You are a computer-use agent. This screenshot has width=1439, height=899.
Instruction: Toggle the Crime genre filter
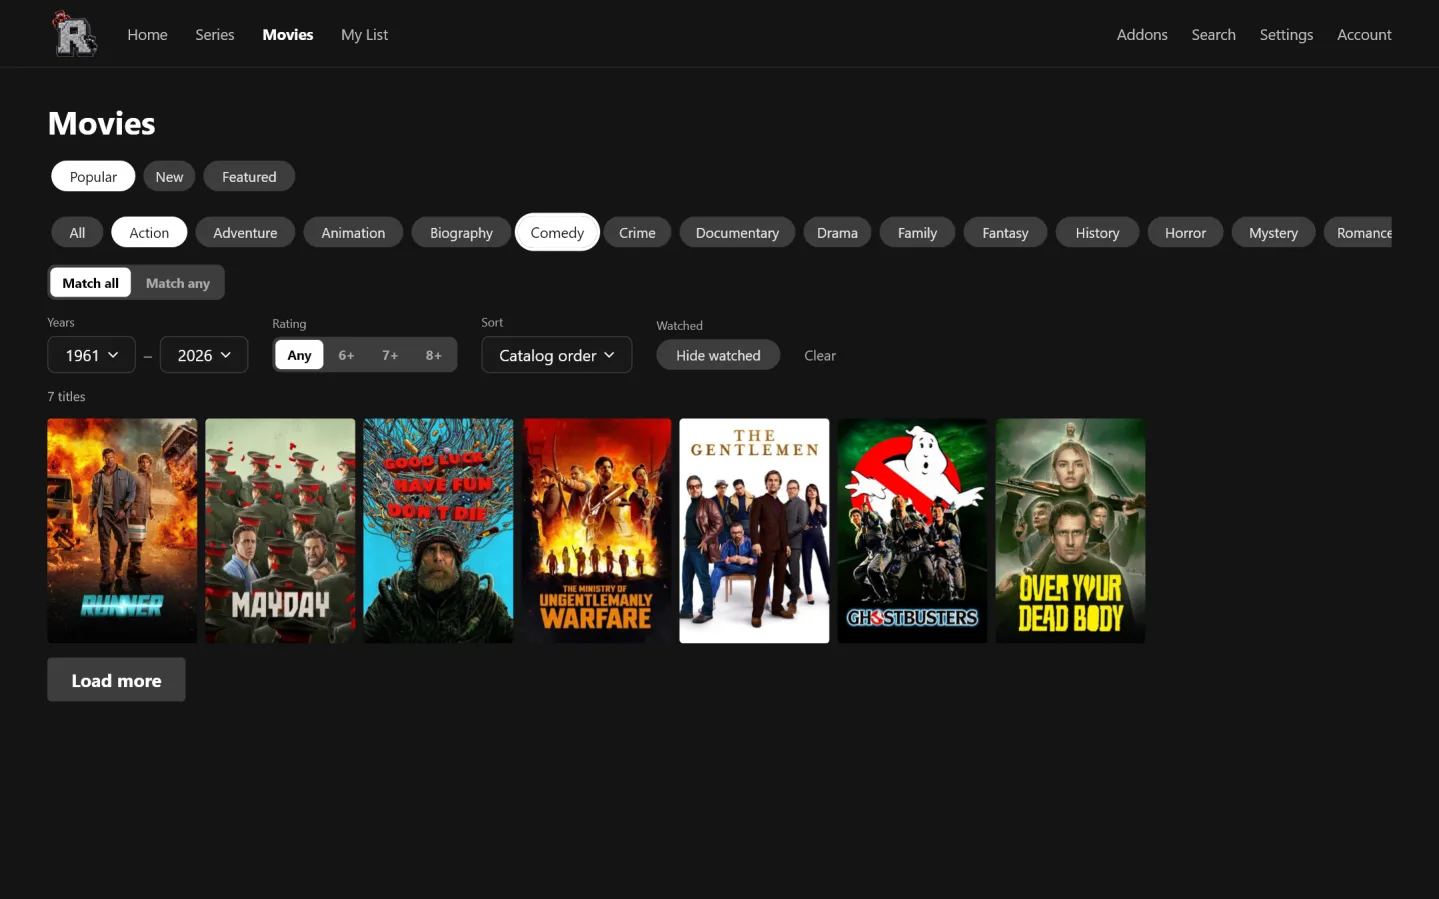click(637, 233)
